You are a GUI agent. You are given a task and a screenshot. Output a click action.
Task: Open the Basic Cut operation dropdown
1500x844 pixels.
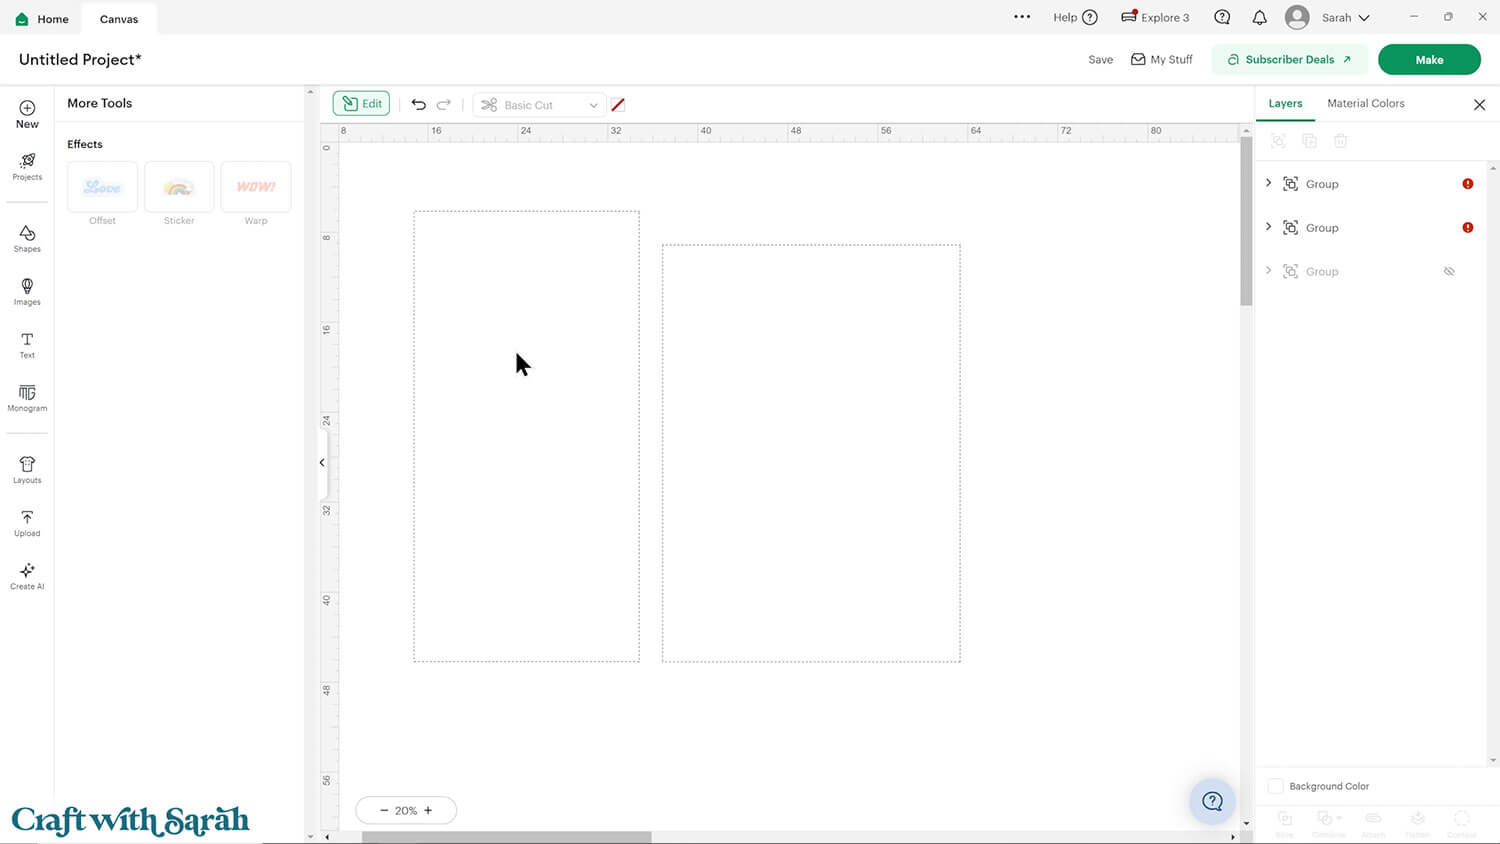click(540, 105)
